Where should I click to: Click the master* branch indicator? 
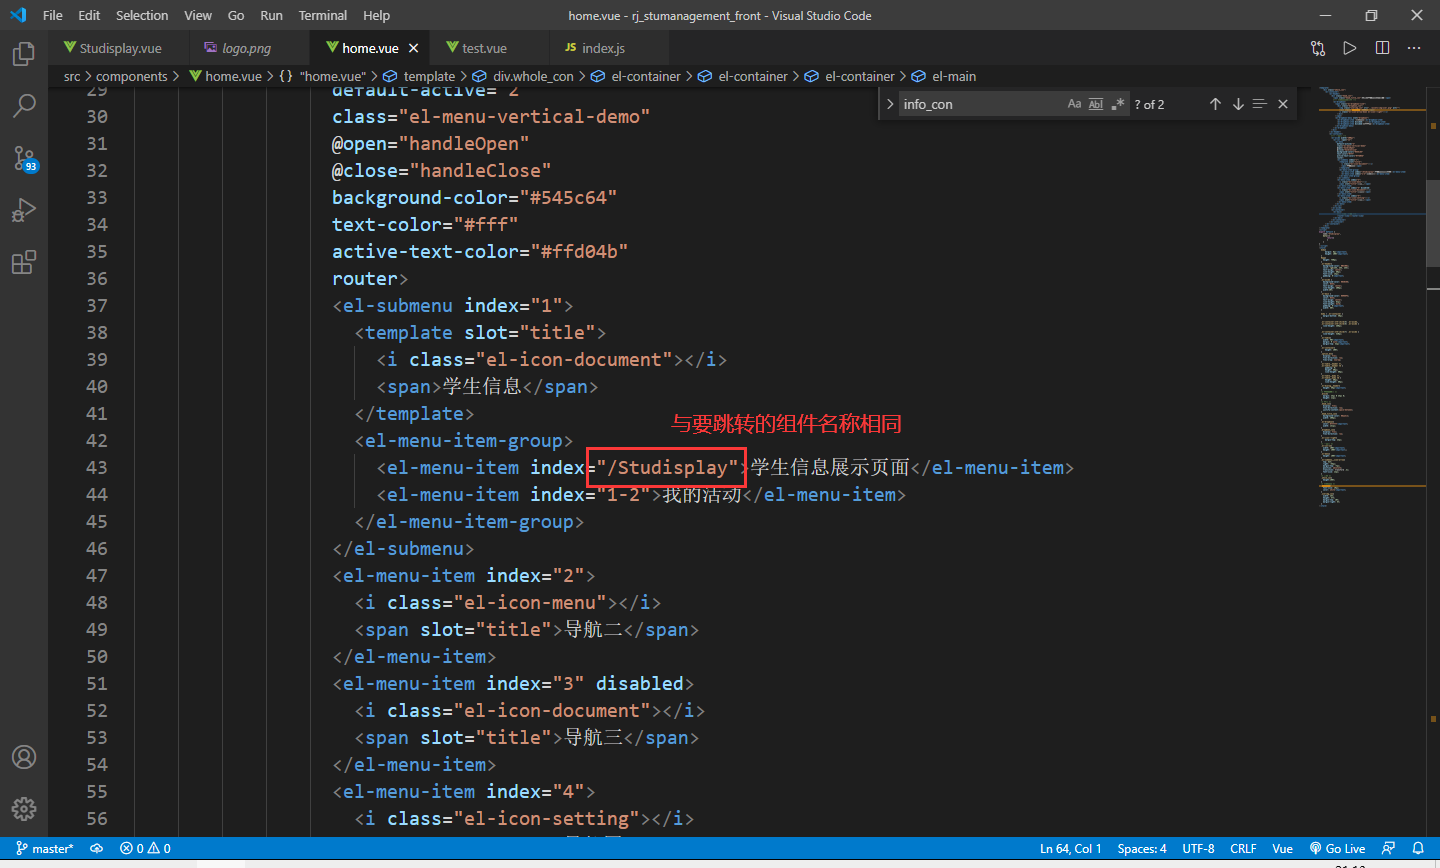pyautogui.click(x=45, y=848)
